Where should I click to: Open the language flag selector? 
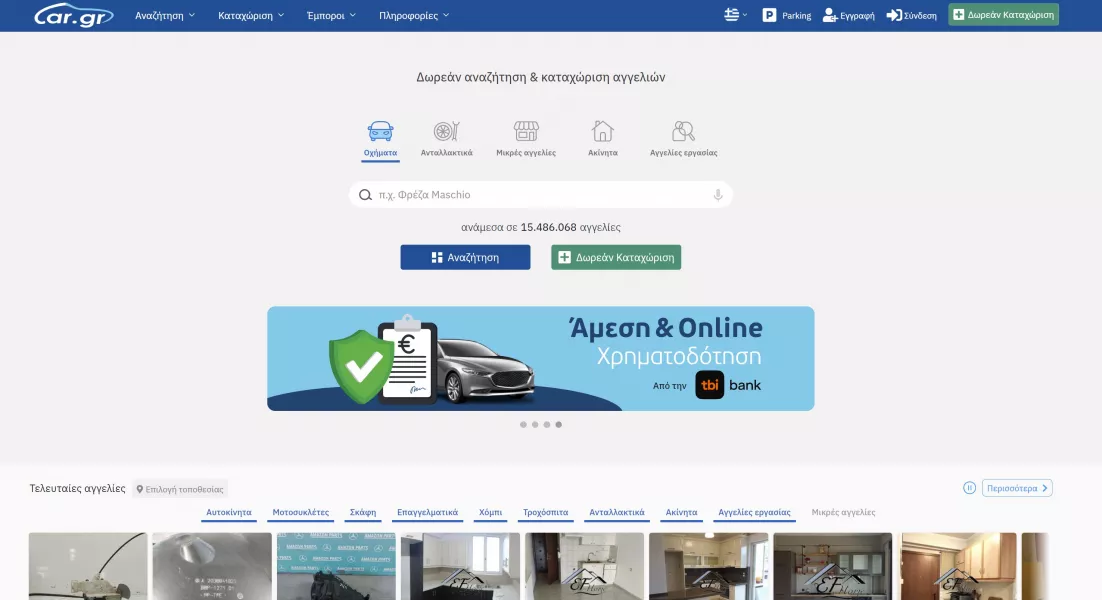(x=736, y=15)
